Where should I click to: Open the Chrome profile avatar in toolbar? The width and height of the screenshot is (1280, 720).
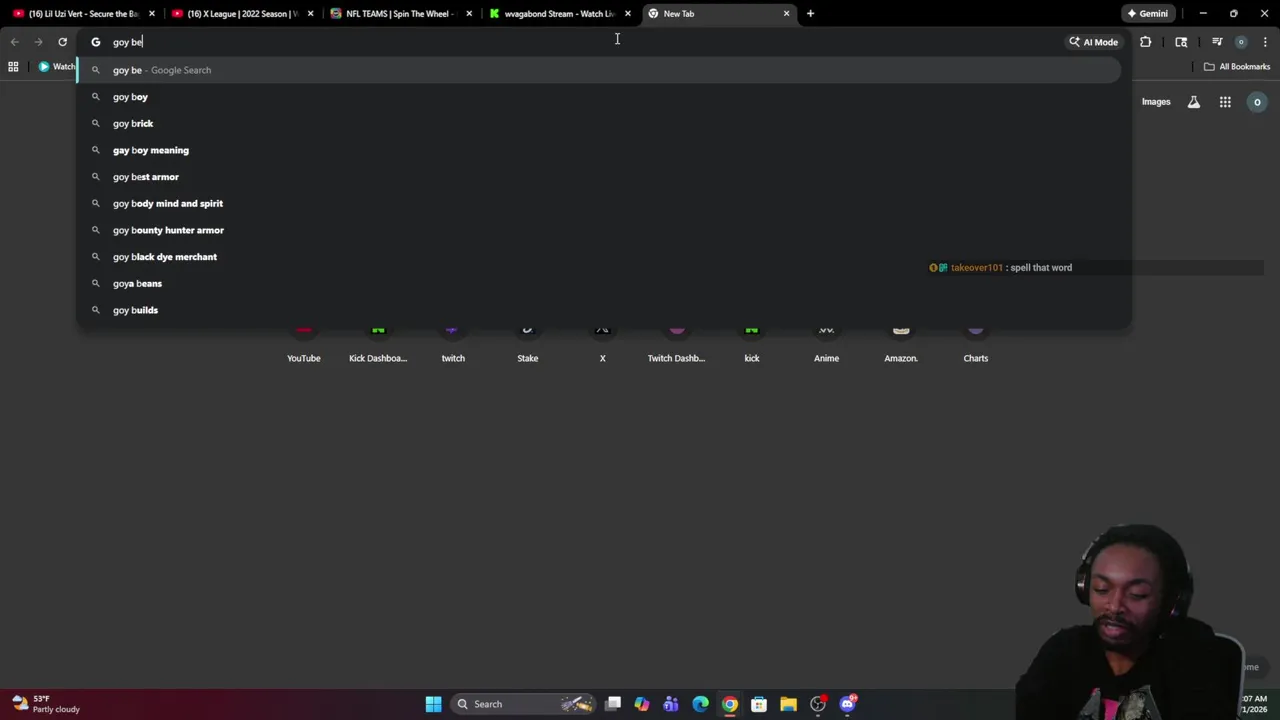[x=1241, y=42]
